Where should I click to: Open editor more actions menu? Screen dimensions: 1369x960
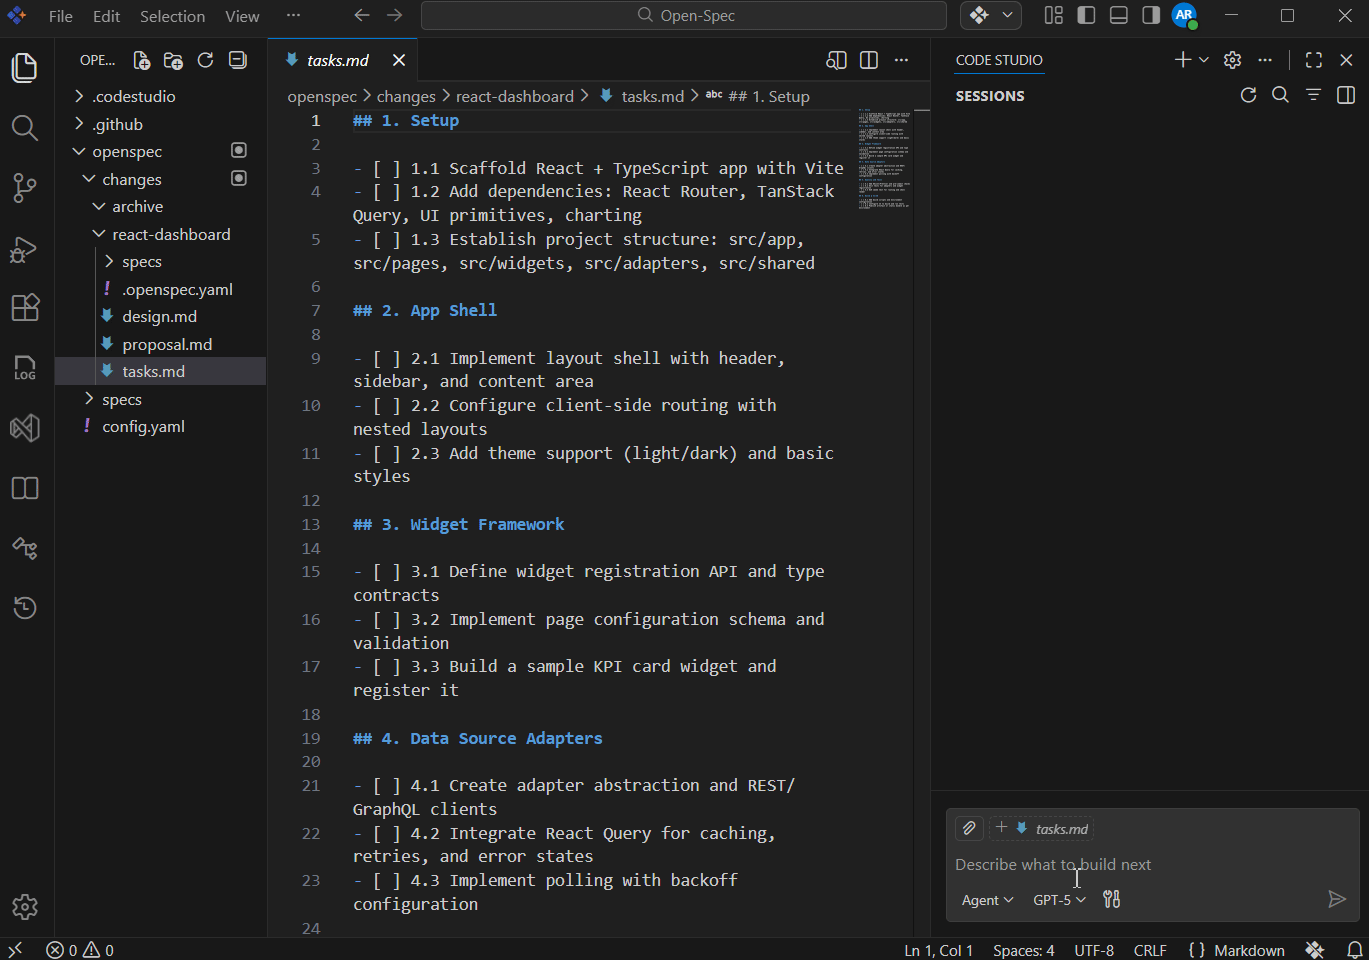tap(901, 61)
